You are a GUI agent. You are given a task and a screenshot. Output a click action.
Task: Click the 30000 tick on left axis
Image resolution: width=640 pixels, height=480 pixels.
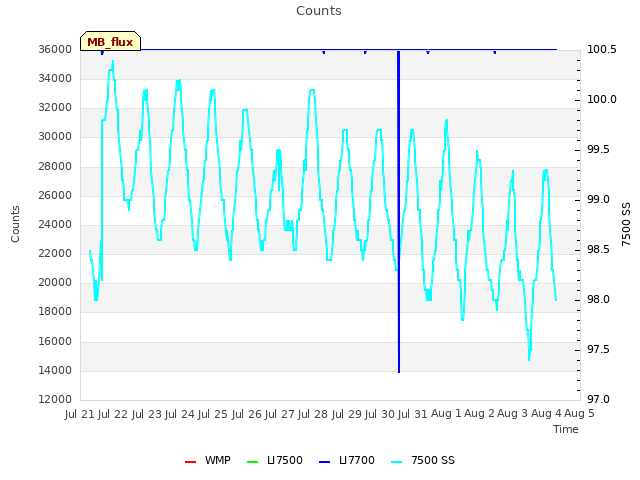point(55,137)
